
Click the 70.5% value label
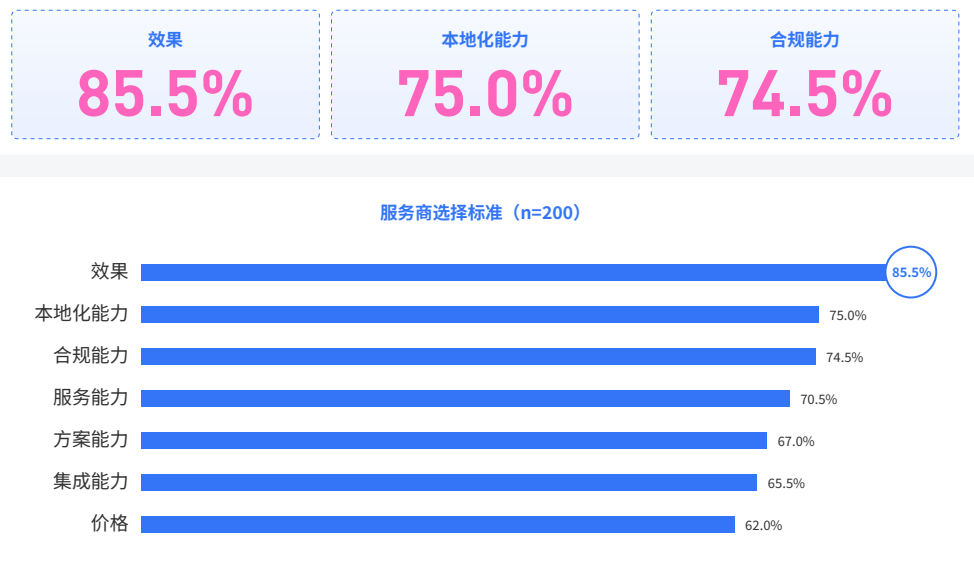[x=819, y=399]
